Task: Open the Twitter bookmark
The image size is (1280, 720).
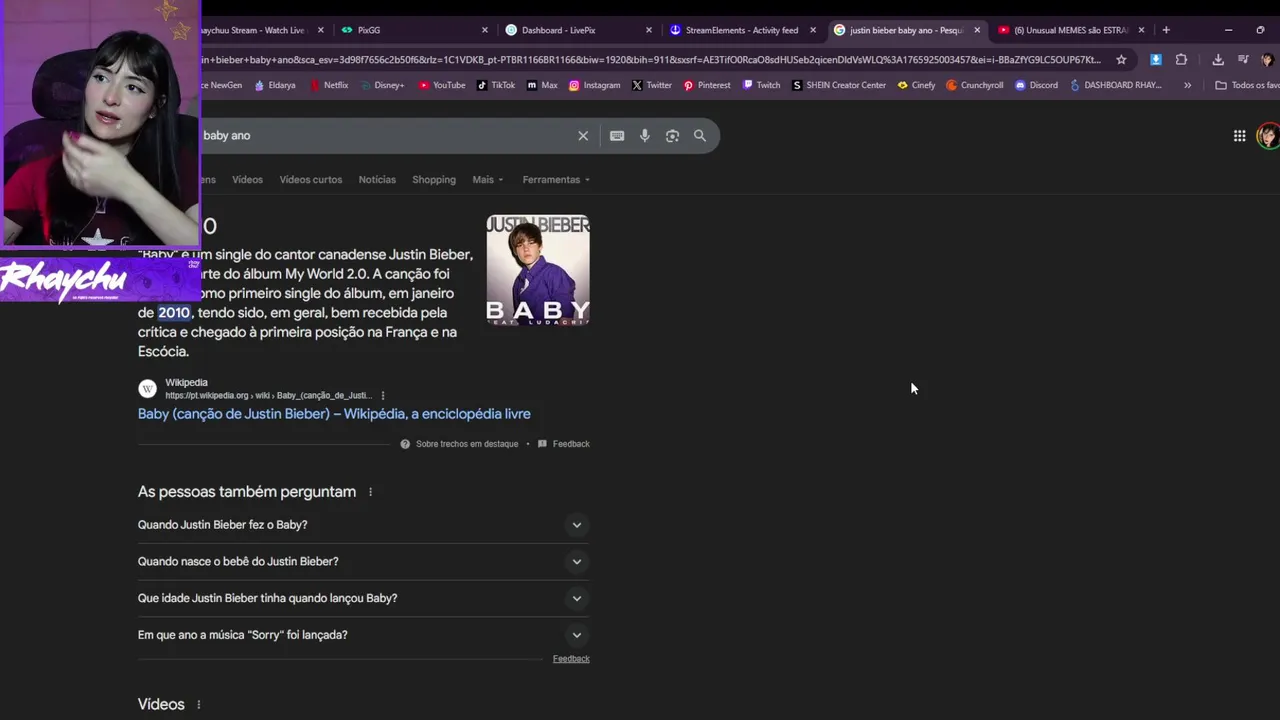Action: click(652, 86)
